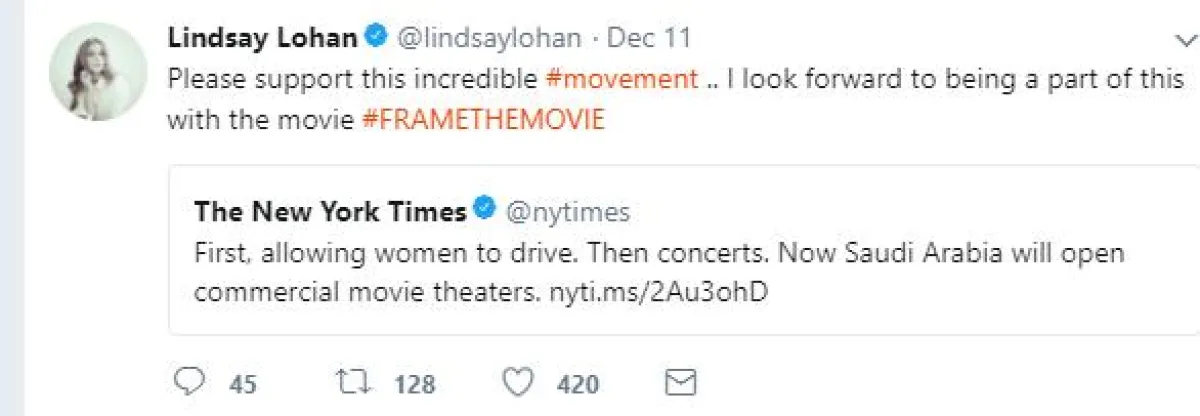This screenshot has width=1200, height=416.
Task: Send tweet via direct message envelope
Action: click(680, 383)
